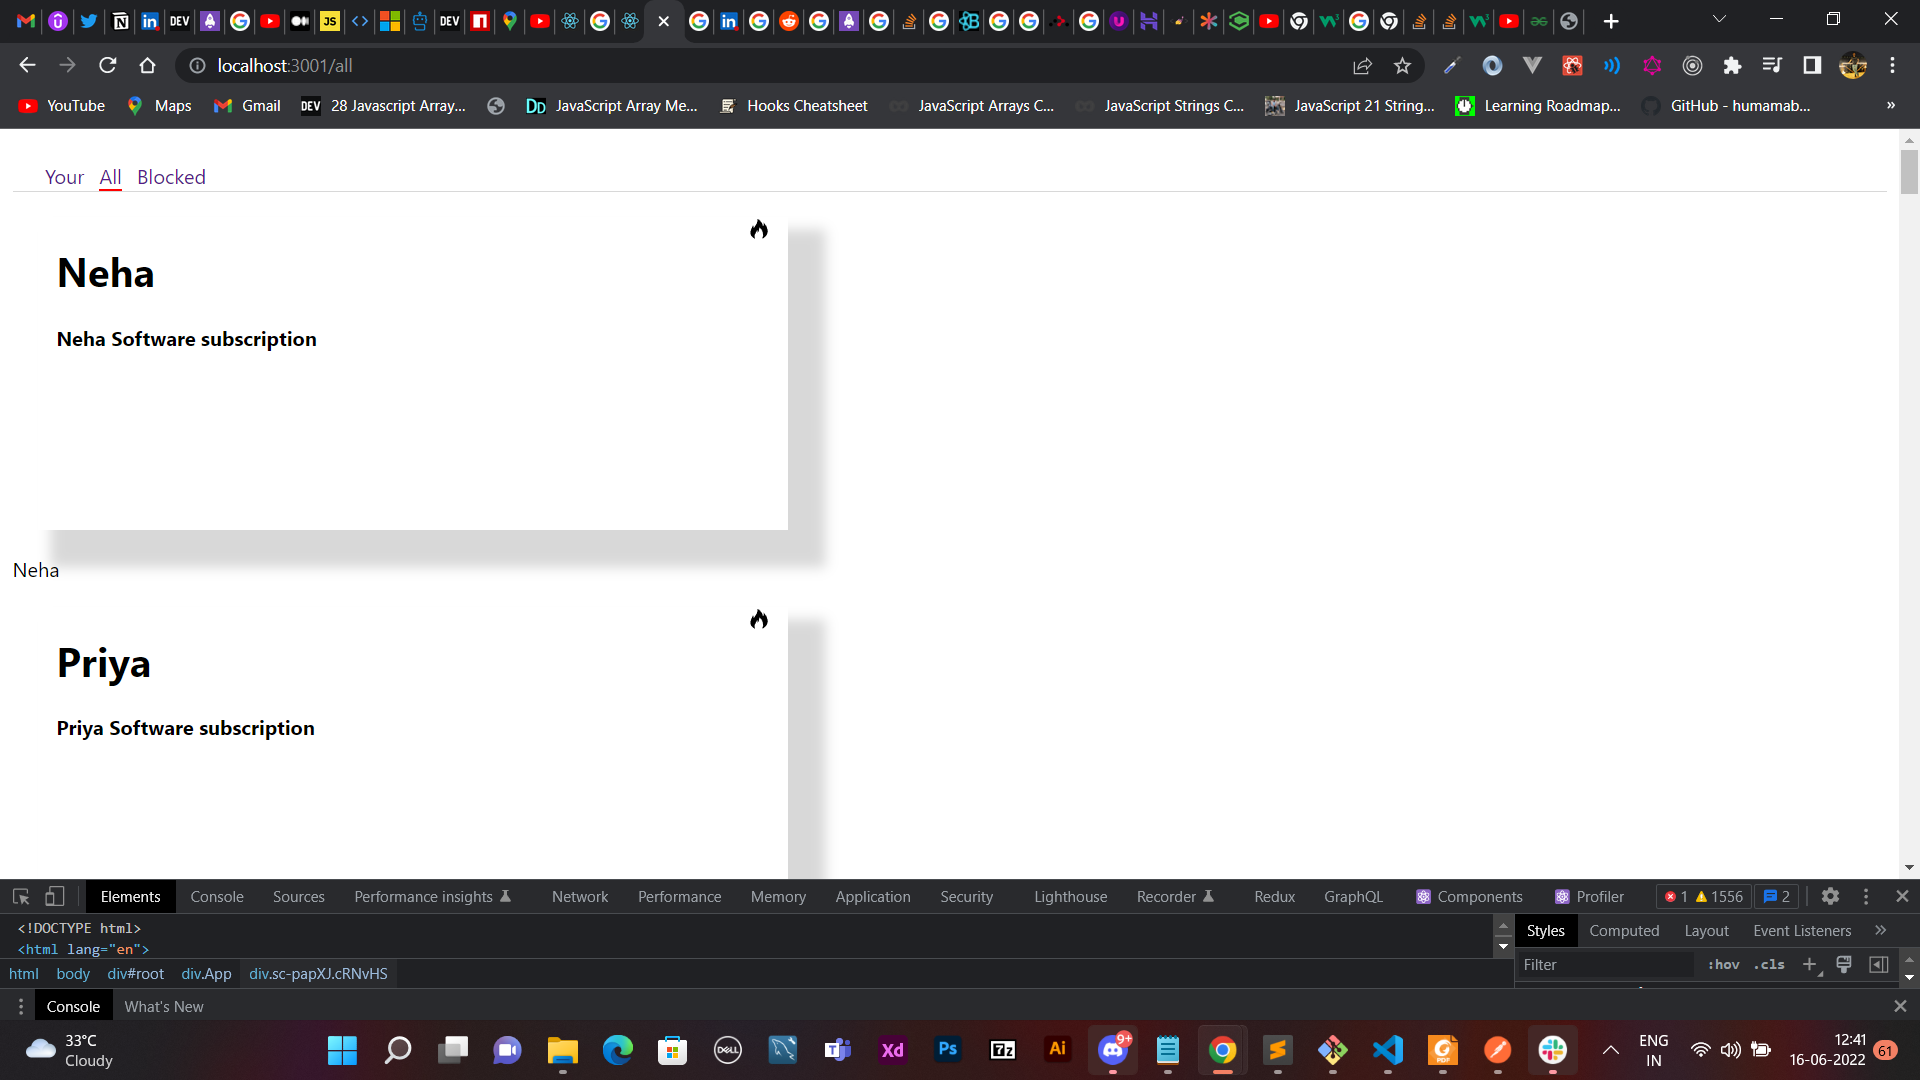
Task: Click the new style rule plus icon
Action: 1809,965
